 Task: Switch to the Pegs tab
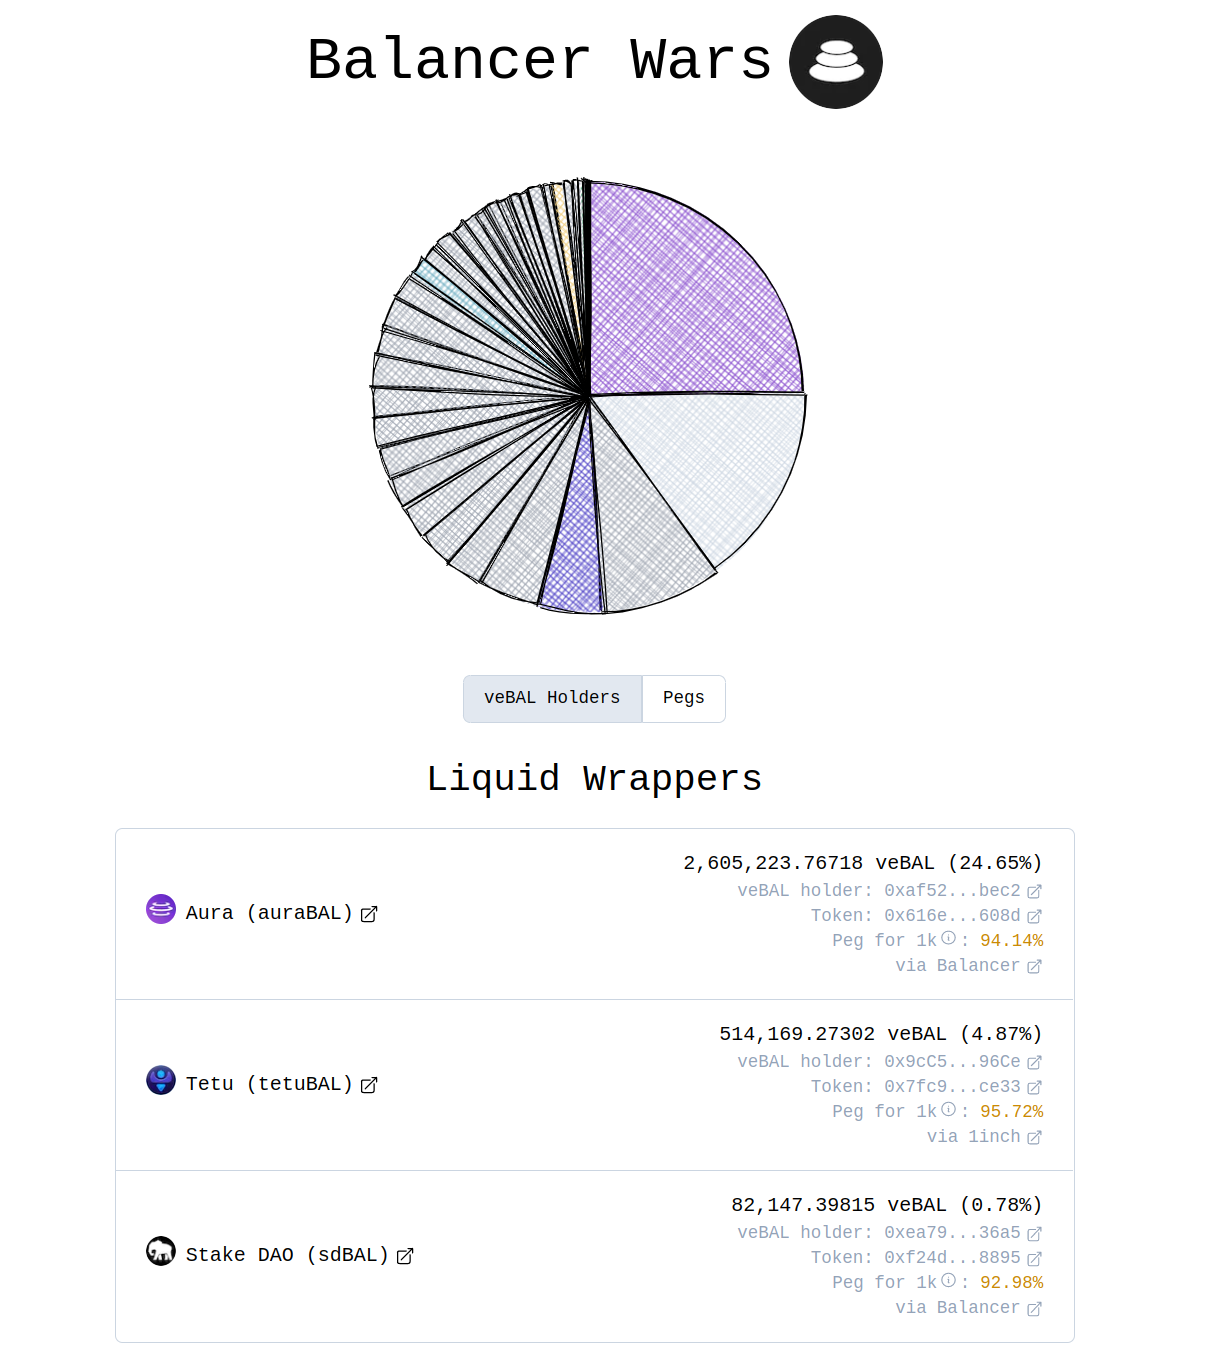[683, 698]
